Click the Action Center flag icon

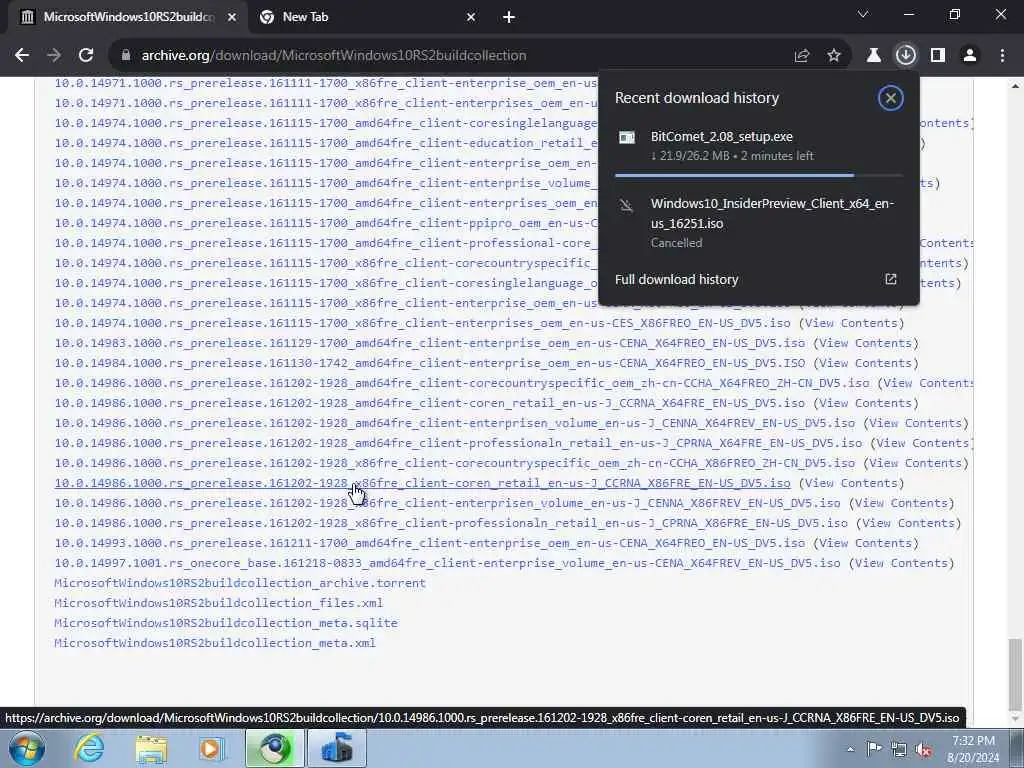tap(874, 749)
